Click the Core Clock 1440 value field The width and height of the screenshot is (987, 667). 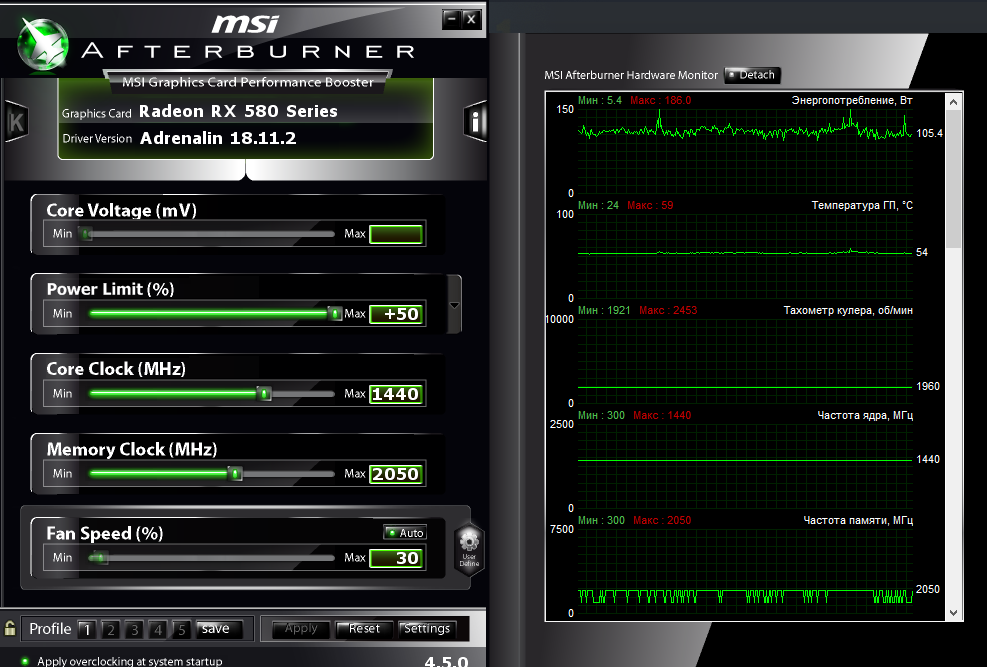click(x=396, y=394)
